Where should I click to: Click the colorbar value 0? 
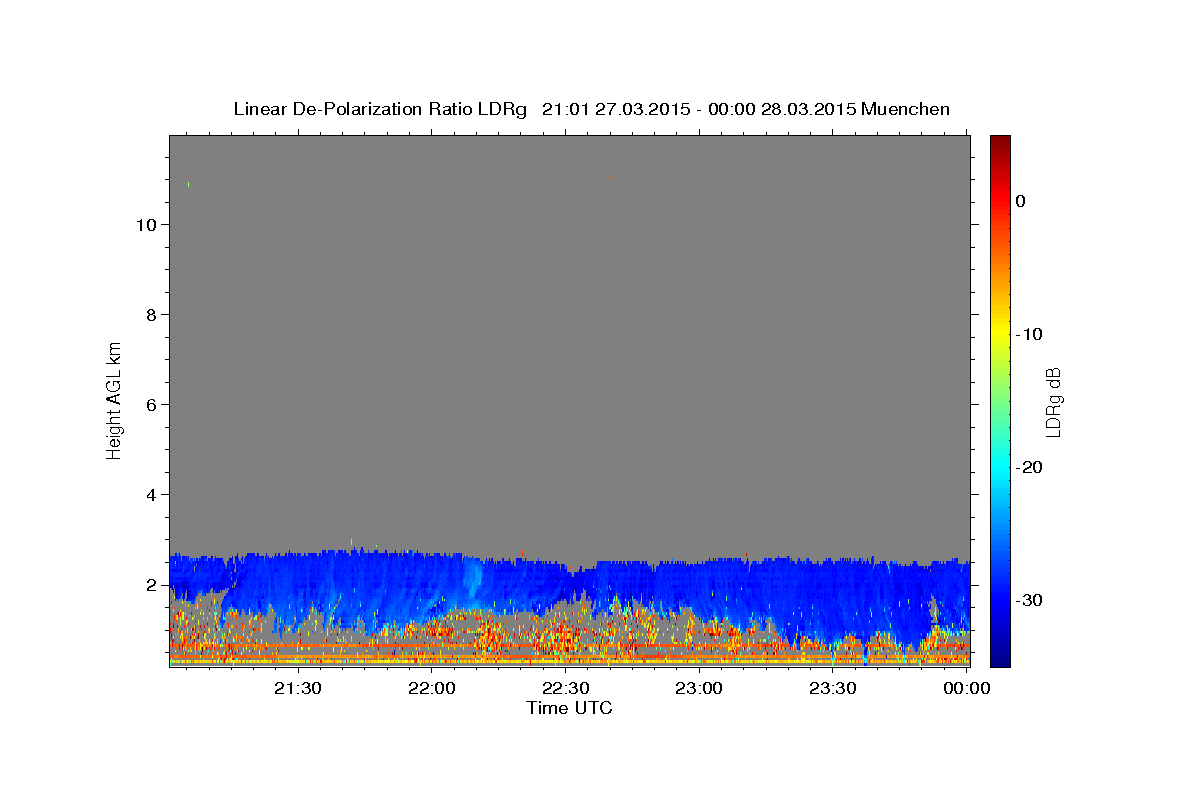click(1021, 201)
